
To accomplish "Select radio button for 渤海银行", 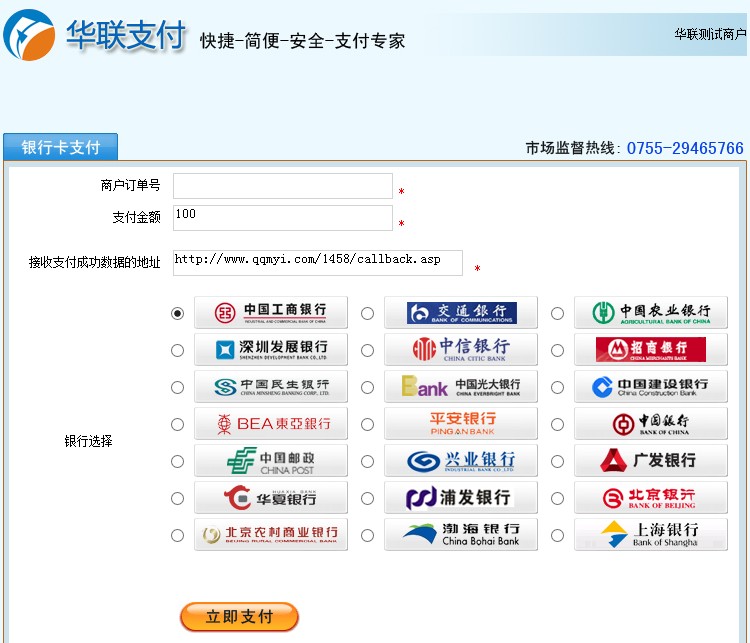I will pos(367,535).
